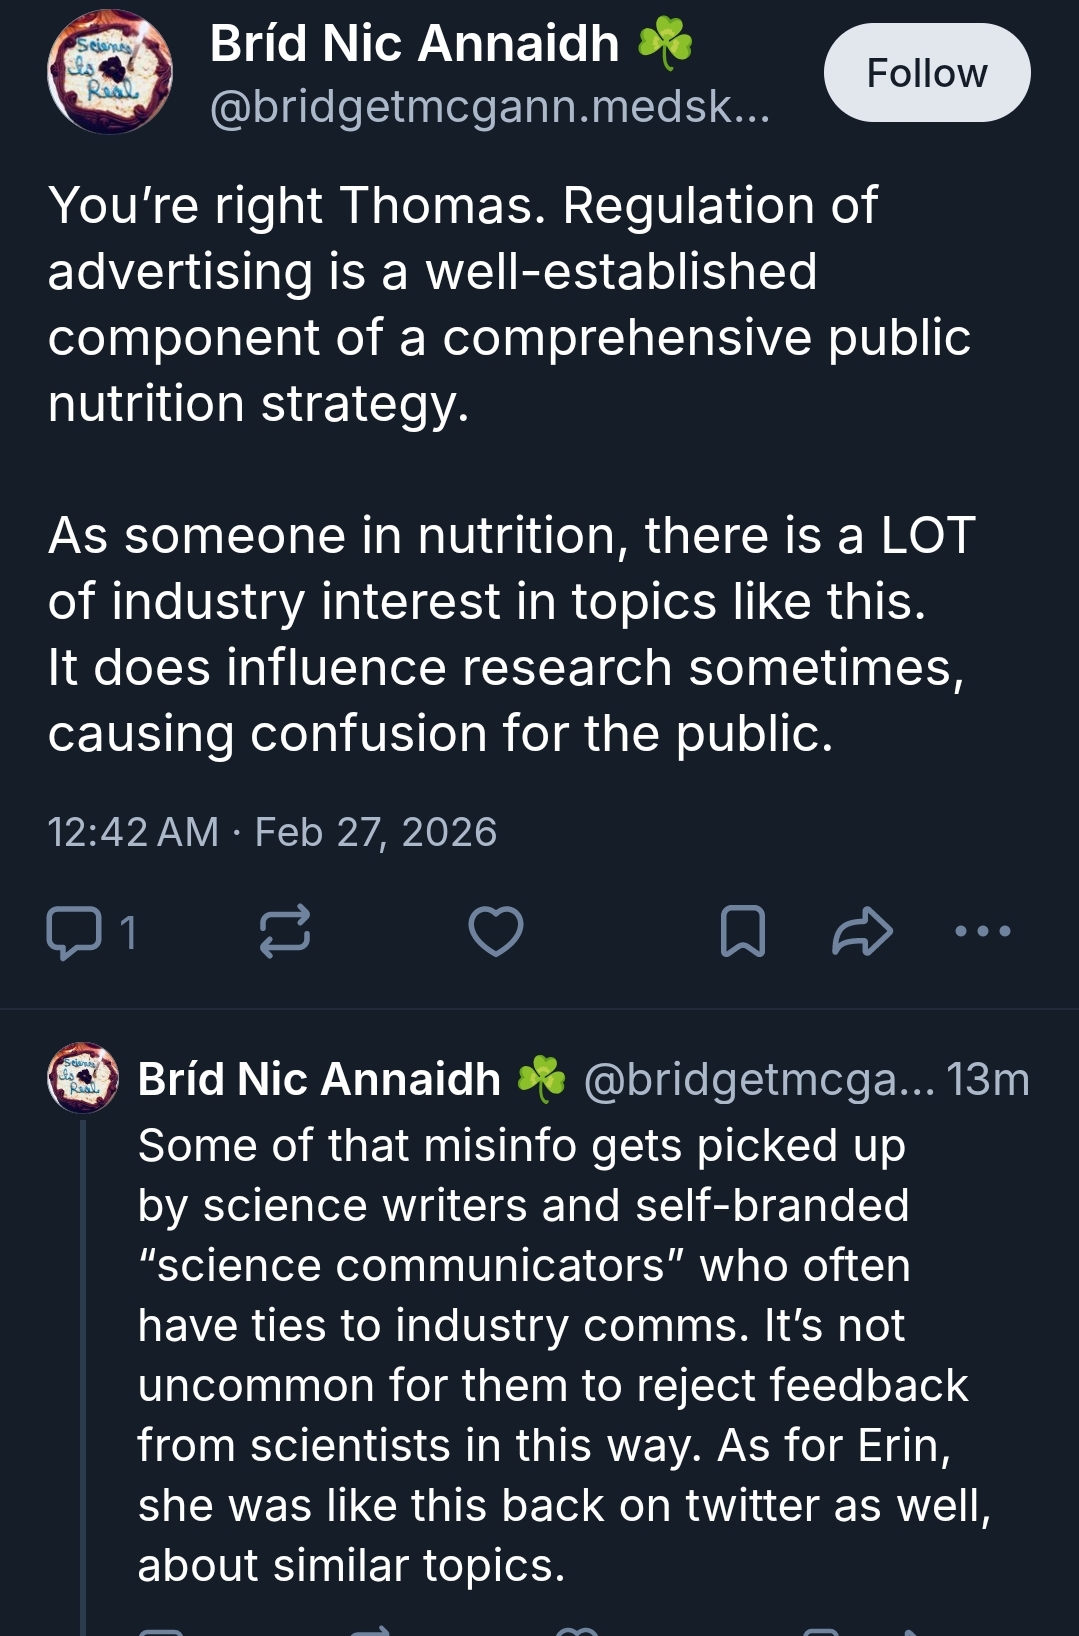The width and height of the screenshot is (1079, 1636).
Task: Open the large profile avatar at top
Action: [110, 72]
